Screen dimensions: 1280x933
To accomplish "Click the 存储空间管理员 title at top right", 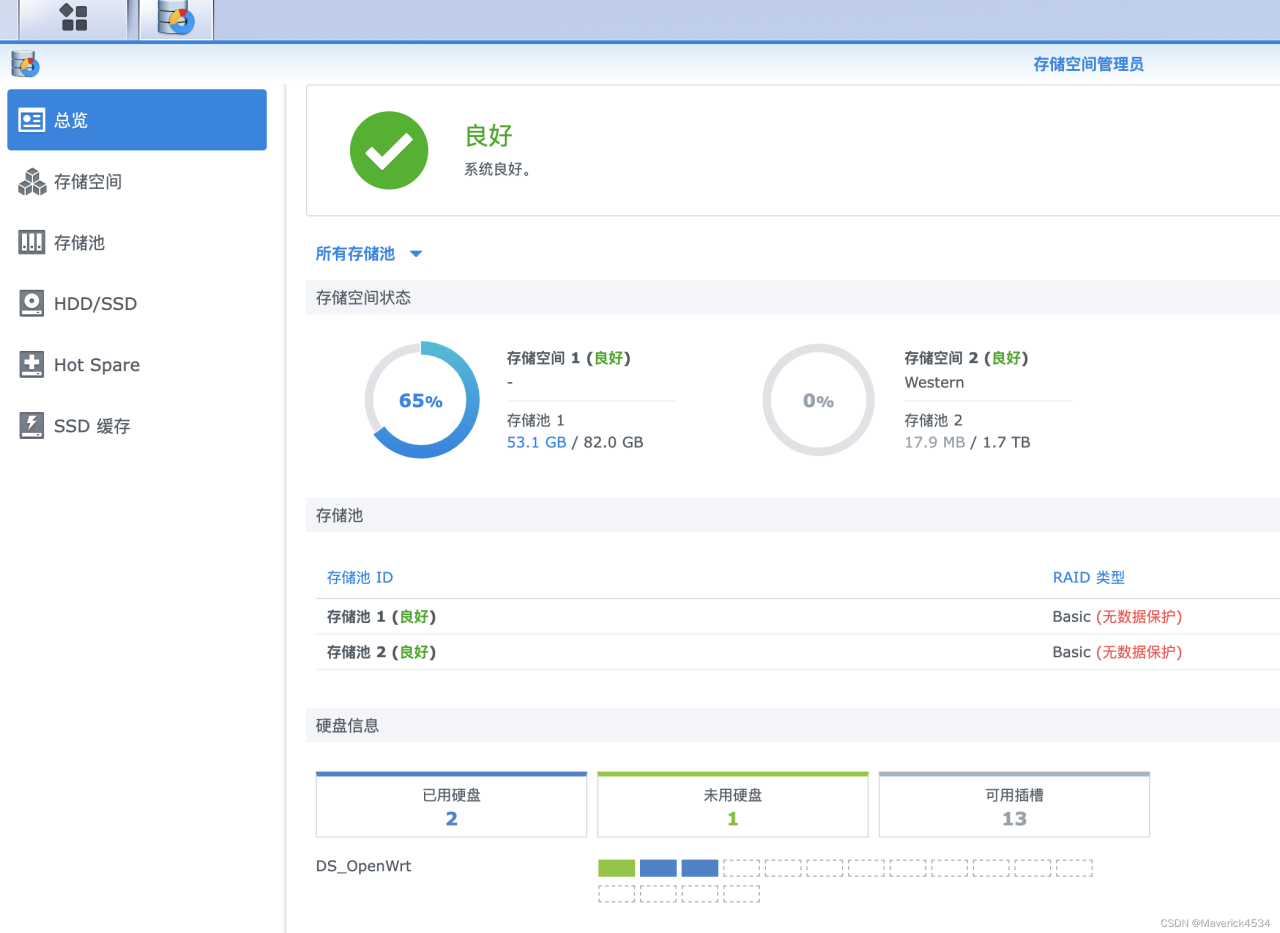I will pyautogui.click(x=1087, y=63).
